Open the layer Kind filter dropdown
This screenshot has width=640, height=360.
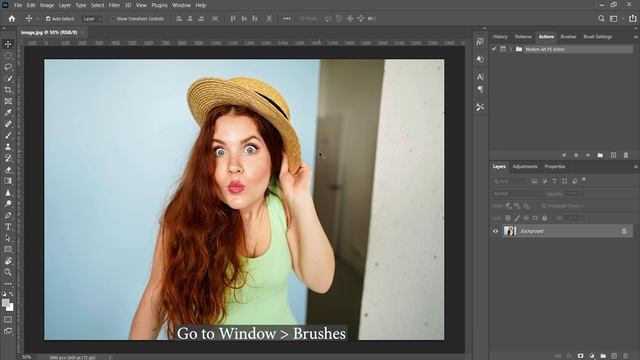click(510, 181)
